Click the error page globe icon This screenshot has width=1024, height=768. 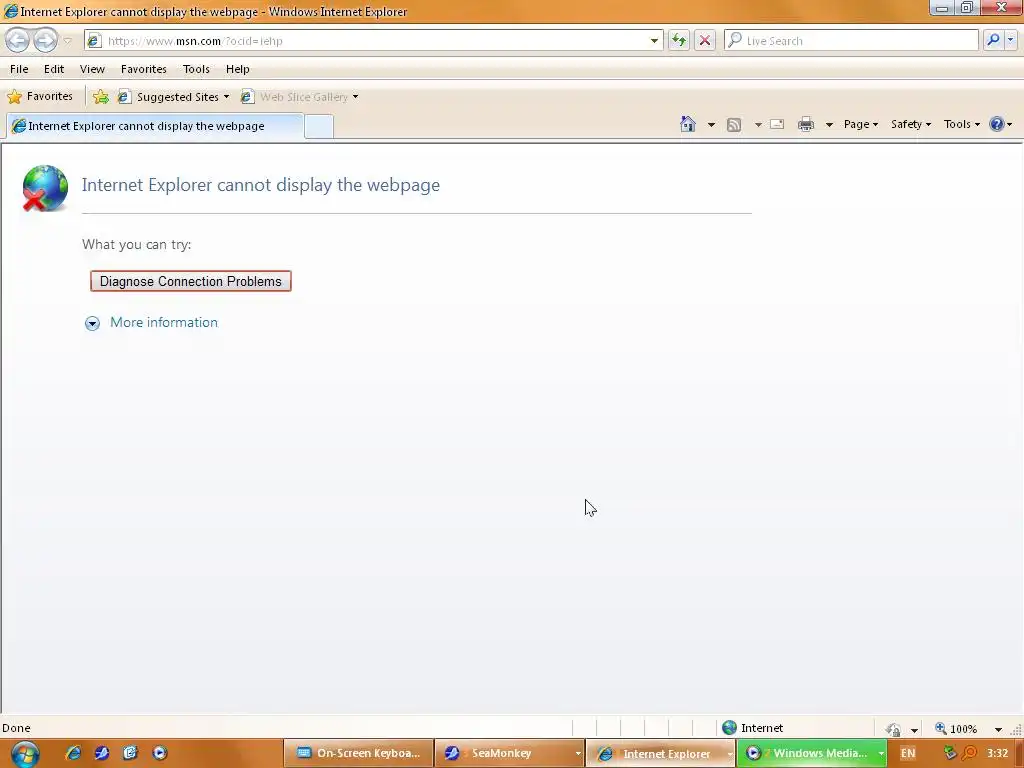coord(45,188)
